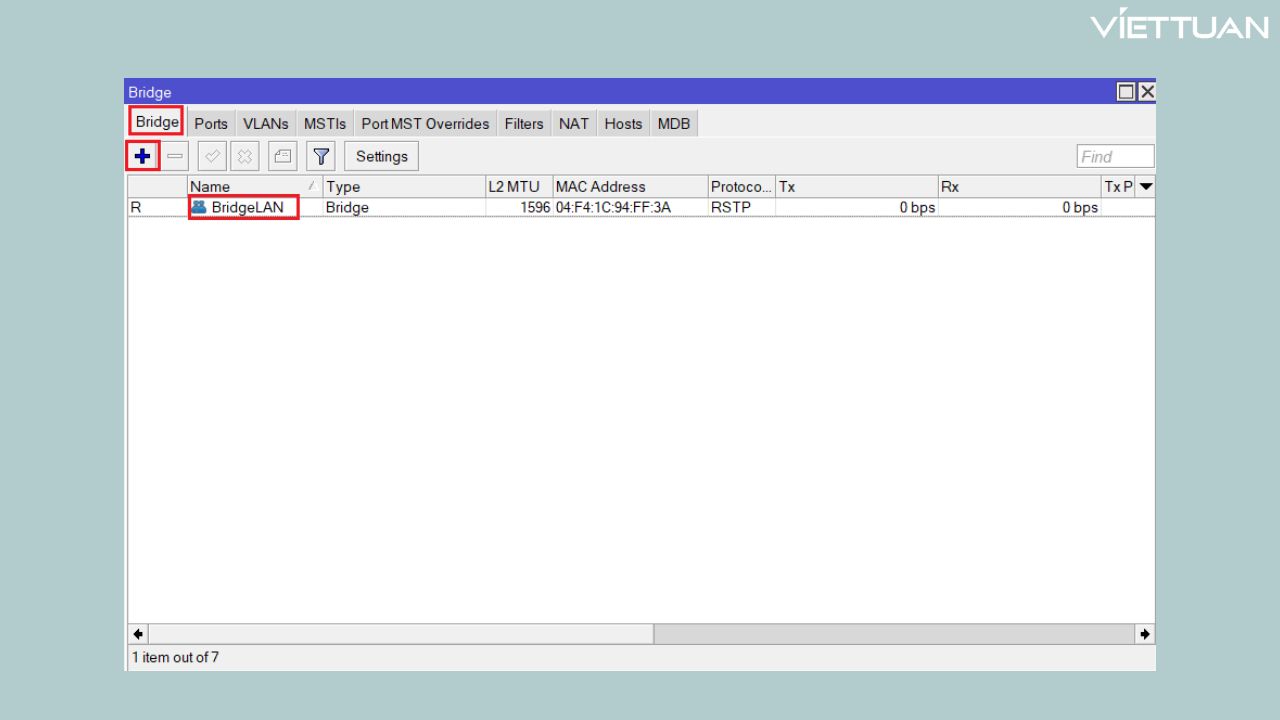Image resolution: width=1280 pixels, height=720 pixels.
Task: Switch to the Ports tab
Action: coord(210,122)
